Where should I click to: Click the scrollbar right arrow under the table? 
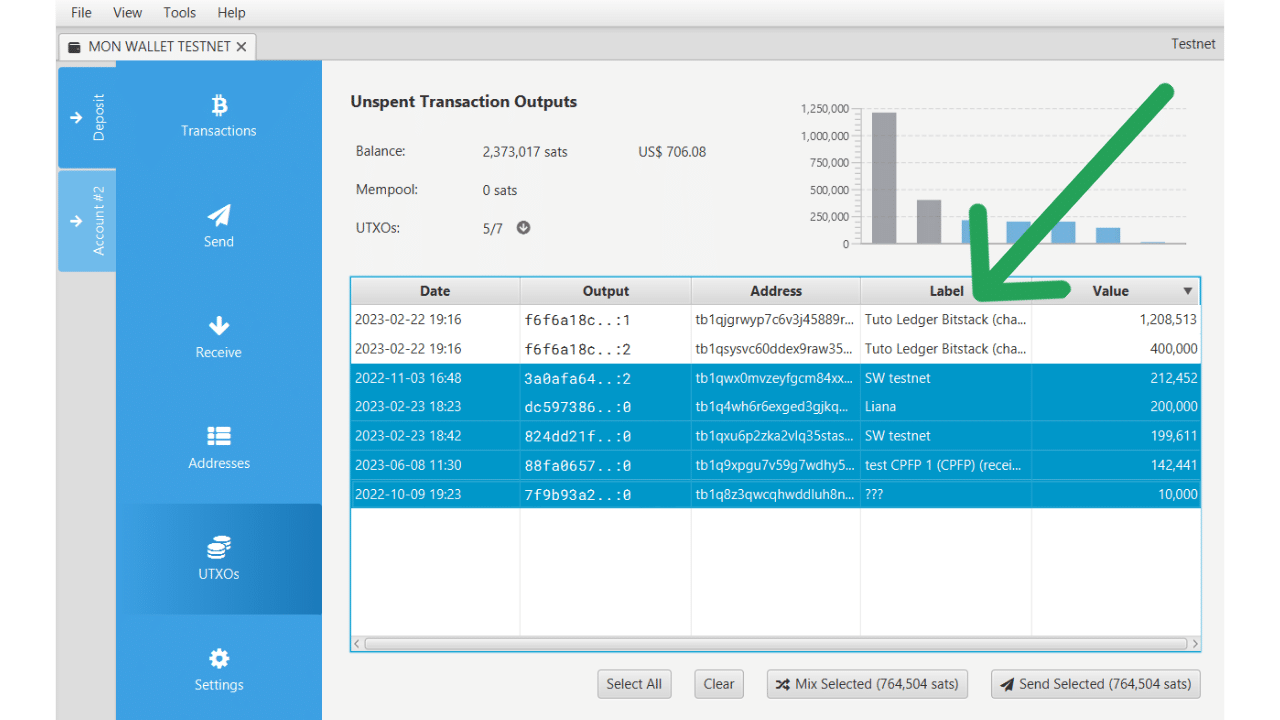(1195, 644)
